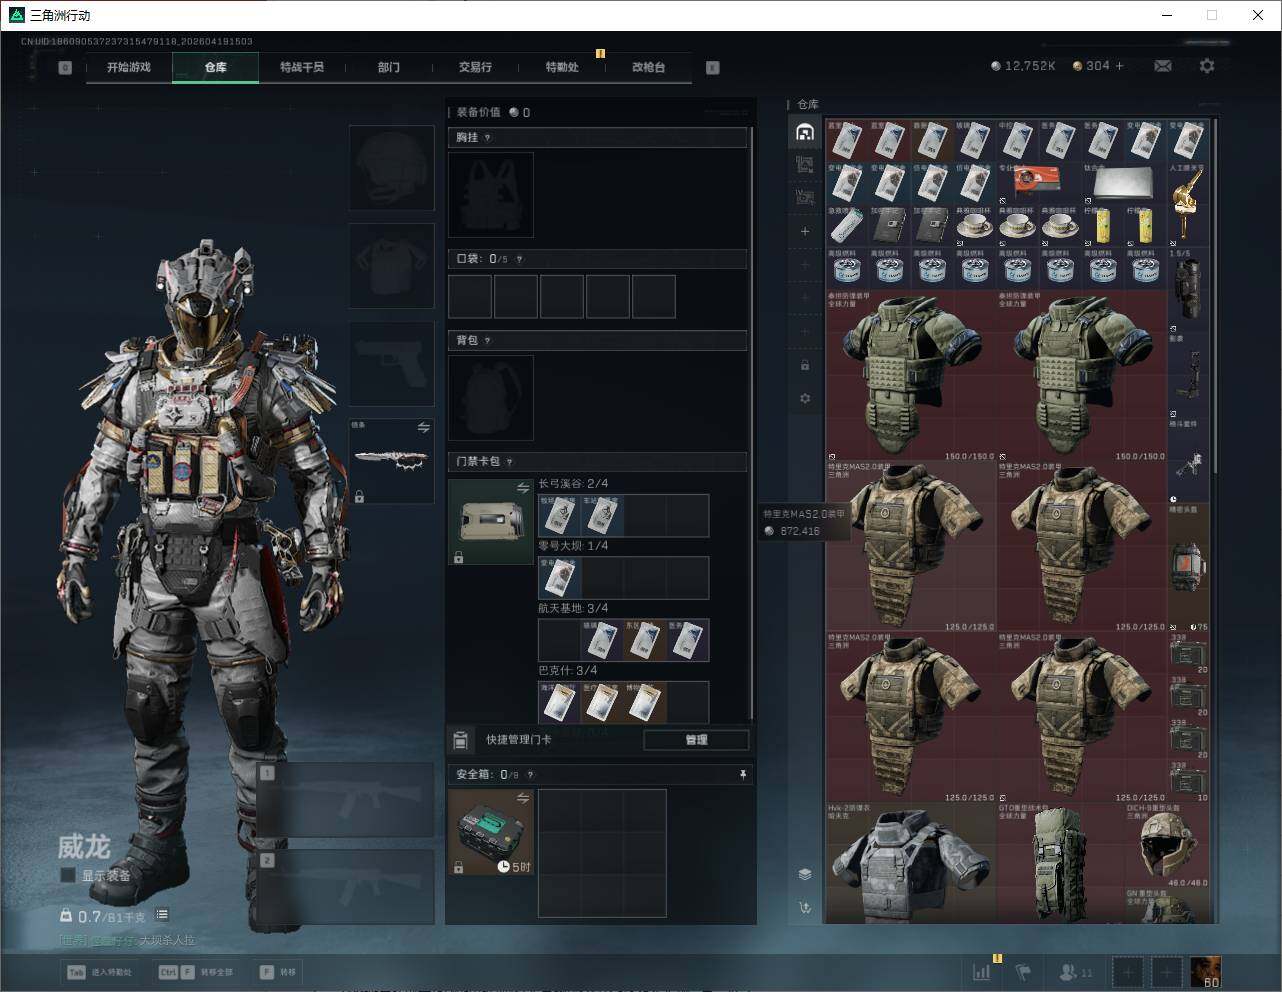
Task: Select the lone keycard under 零号大坝 1/4
Action: coord(559,578)
